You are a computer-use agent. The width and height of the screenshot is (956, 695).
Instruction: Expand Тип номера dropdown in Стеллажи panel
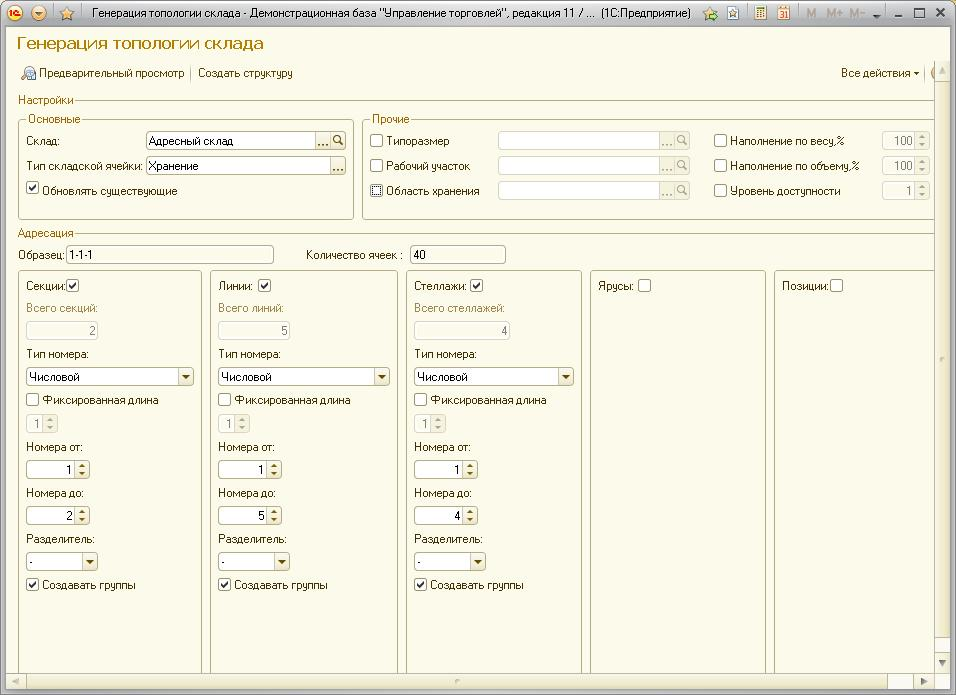pyautogui.click(x=566, y=377)
